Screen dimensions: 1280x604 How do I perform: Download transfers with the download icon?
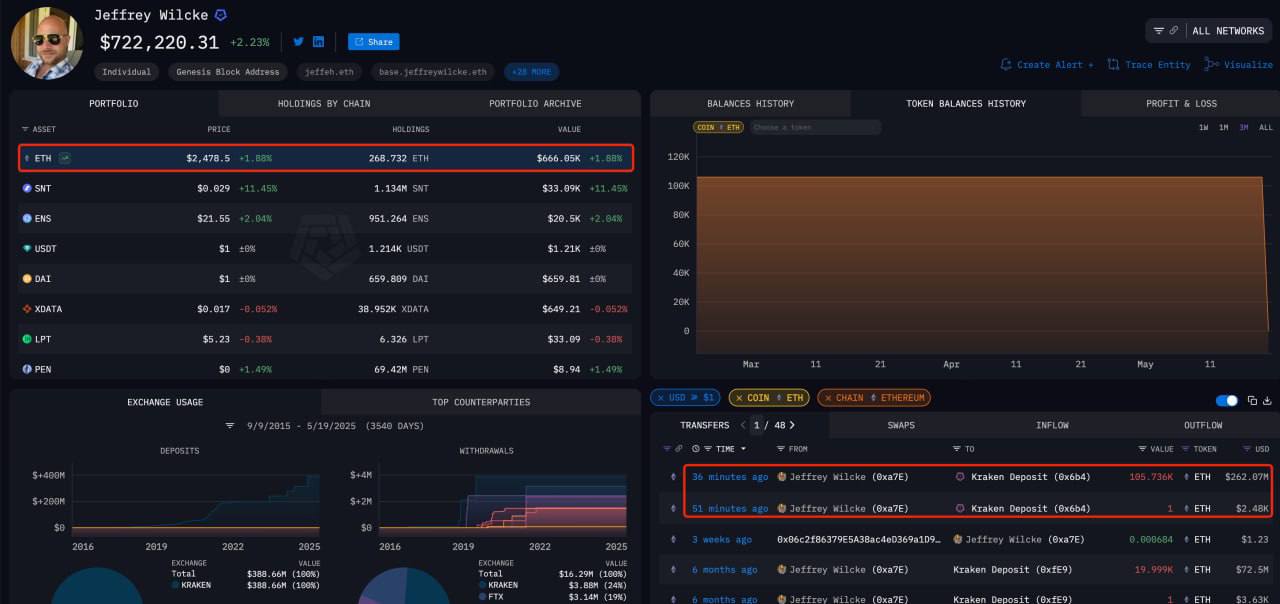coord(1267,401)
